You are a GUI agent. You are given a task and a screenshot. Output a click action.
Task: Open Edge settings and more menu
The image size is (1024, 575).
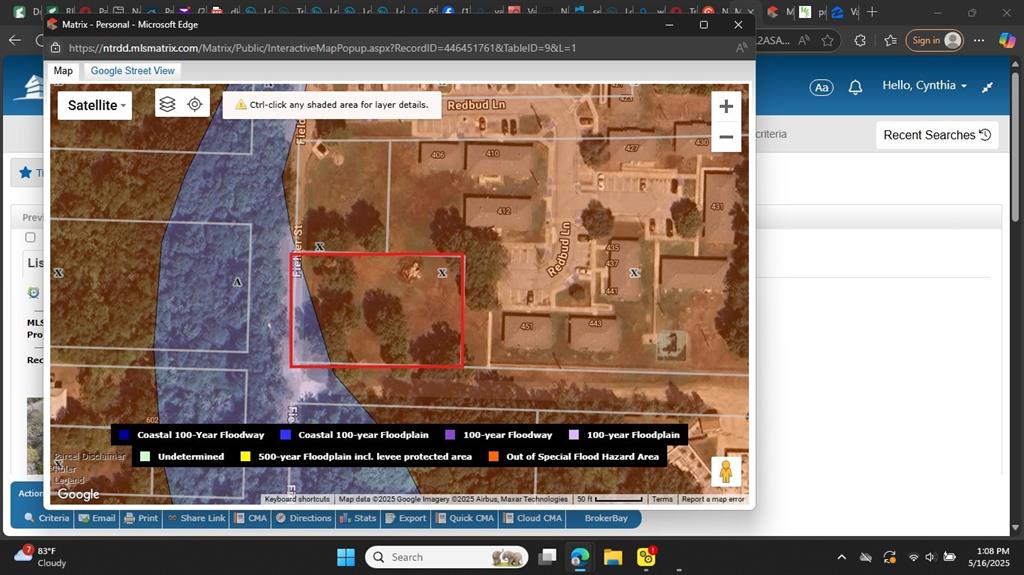point(978,41)
